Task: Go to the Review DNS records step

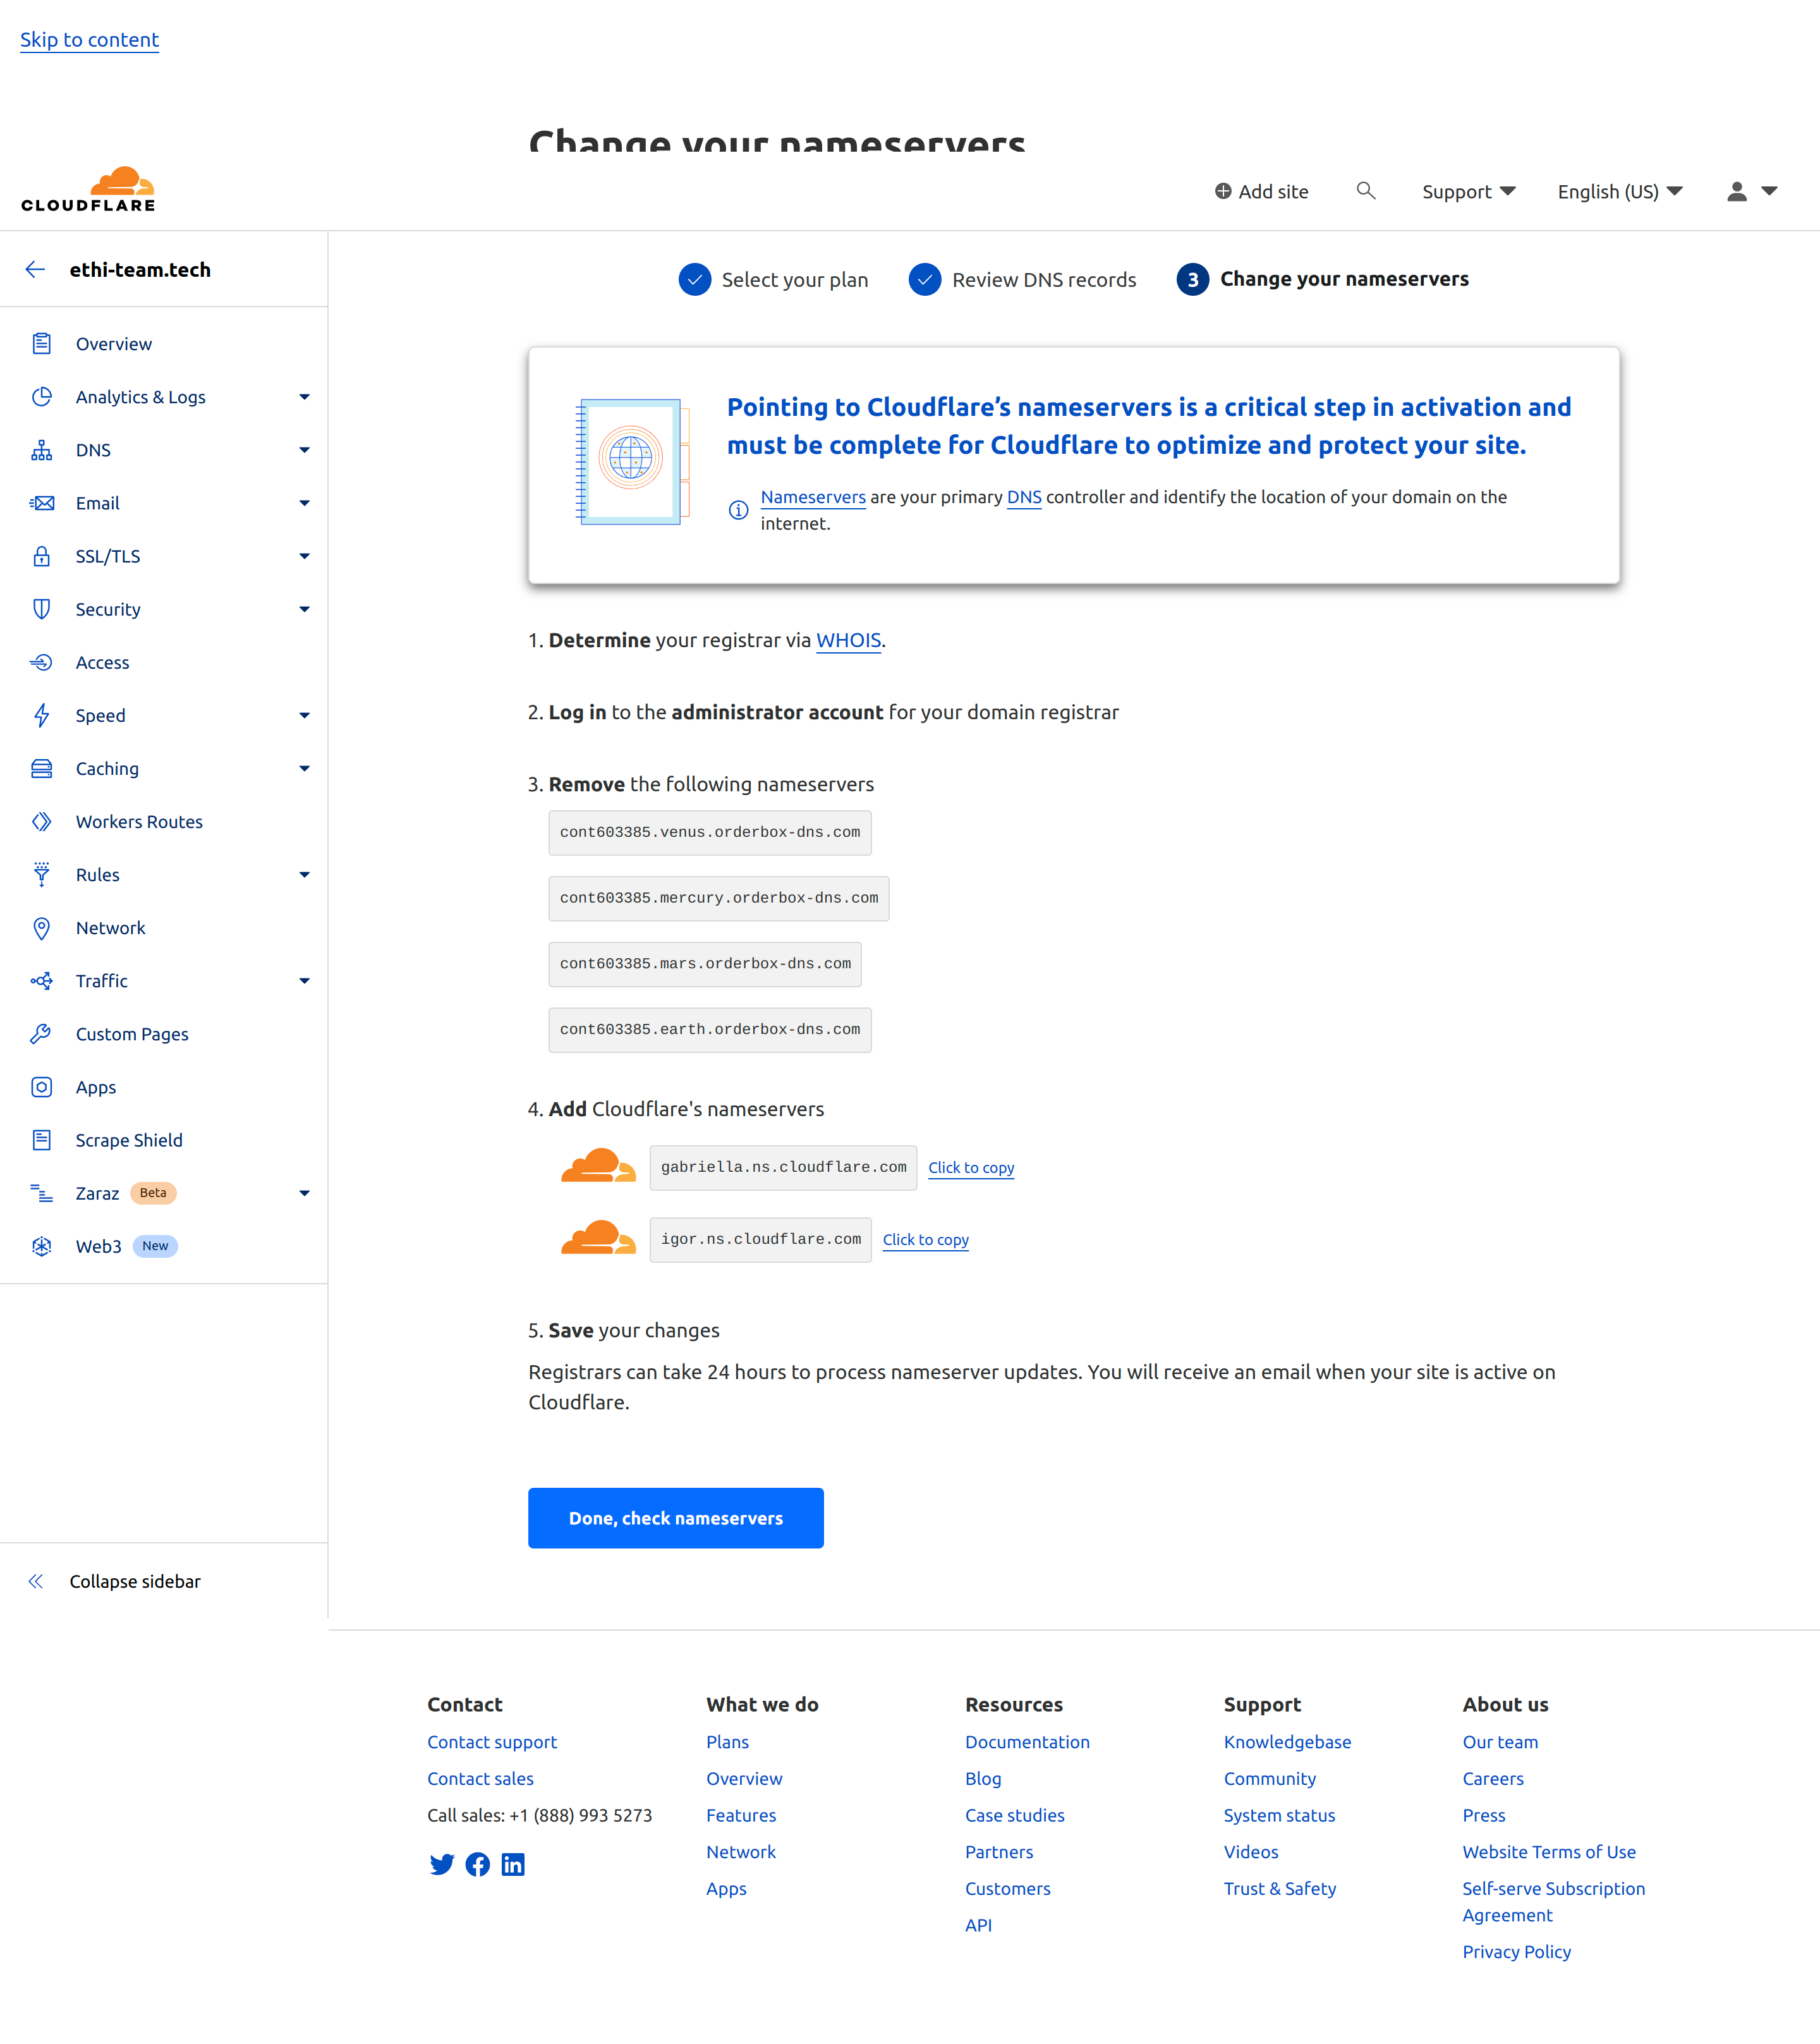Action: (x=1022, y=279)
